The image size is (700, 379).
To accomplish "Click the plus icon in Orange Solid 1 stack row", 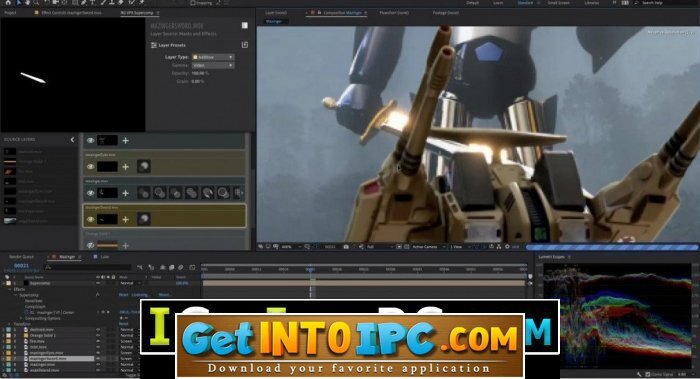I will click(125, 245).
